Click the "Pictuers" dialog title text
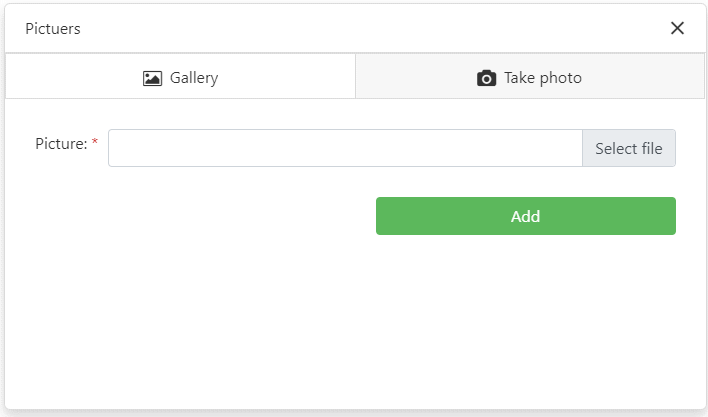This screenshot has height=417, width=708. 53,29
